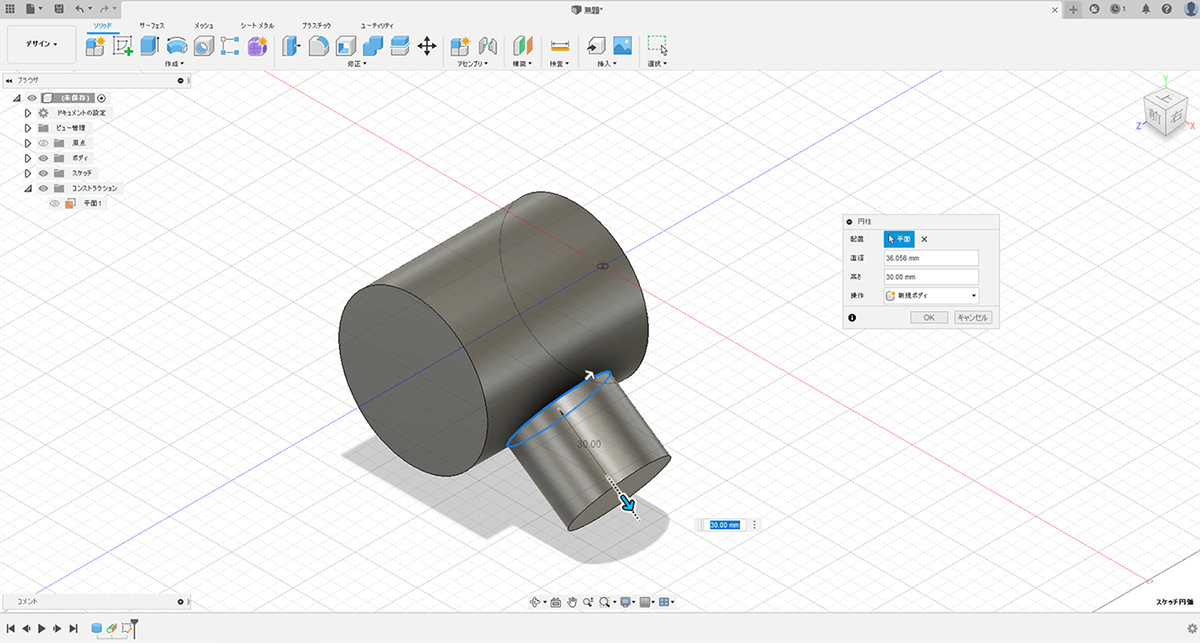This screenshot has height=643, width=1200.
Task: Choose the Fillet tool in ribbon
Action: (319, 45)
